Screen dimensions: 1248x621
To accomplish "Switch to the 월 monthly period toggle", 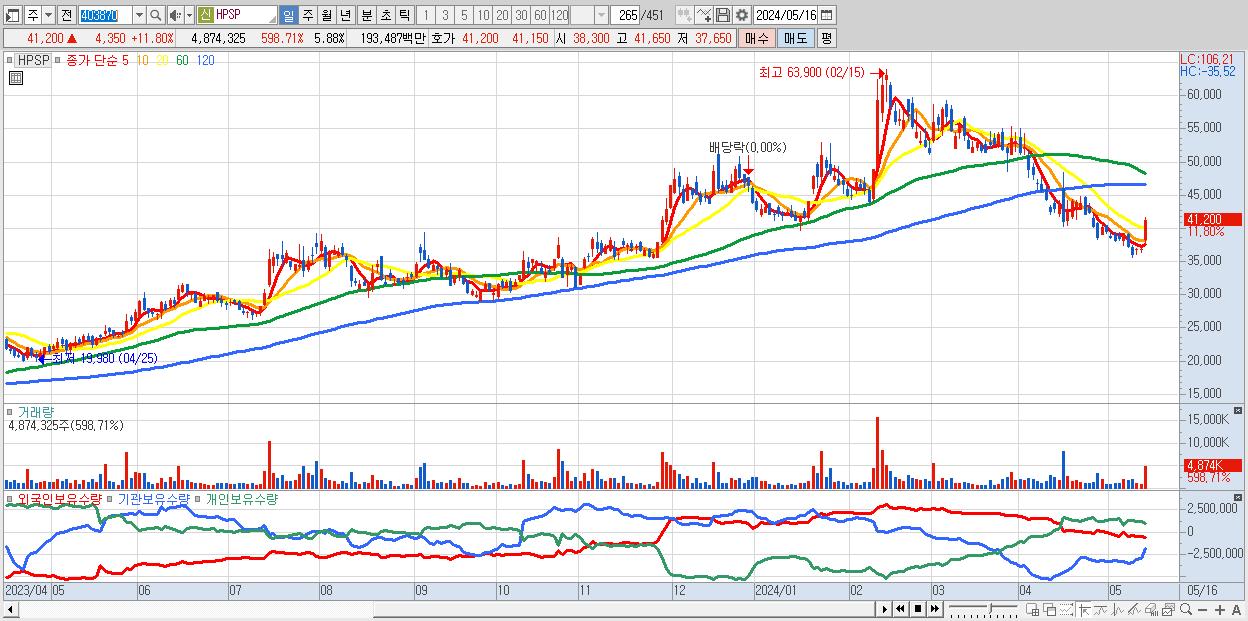I will pos(326,16).
